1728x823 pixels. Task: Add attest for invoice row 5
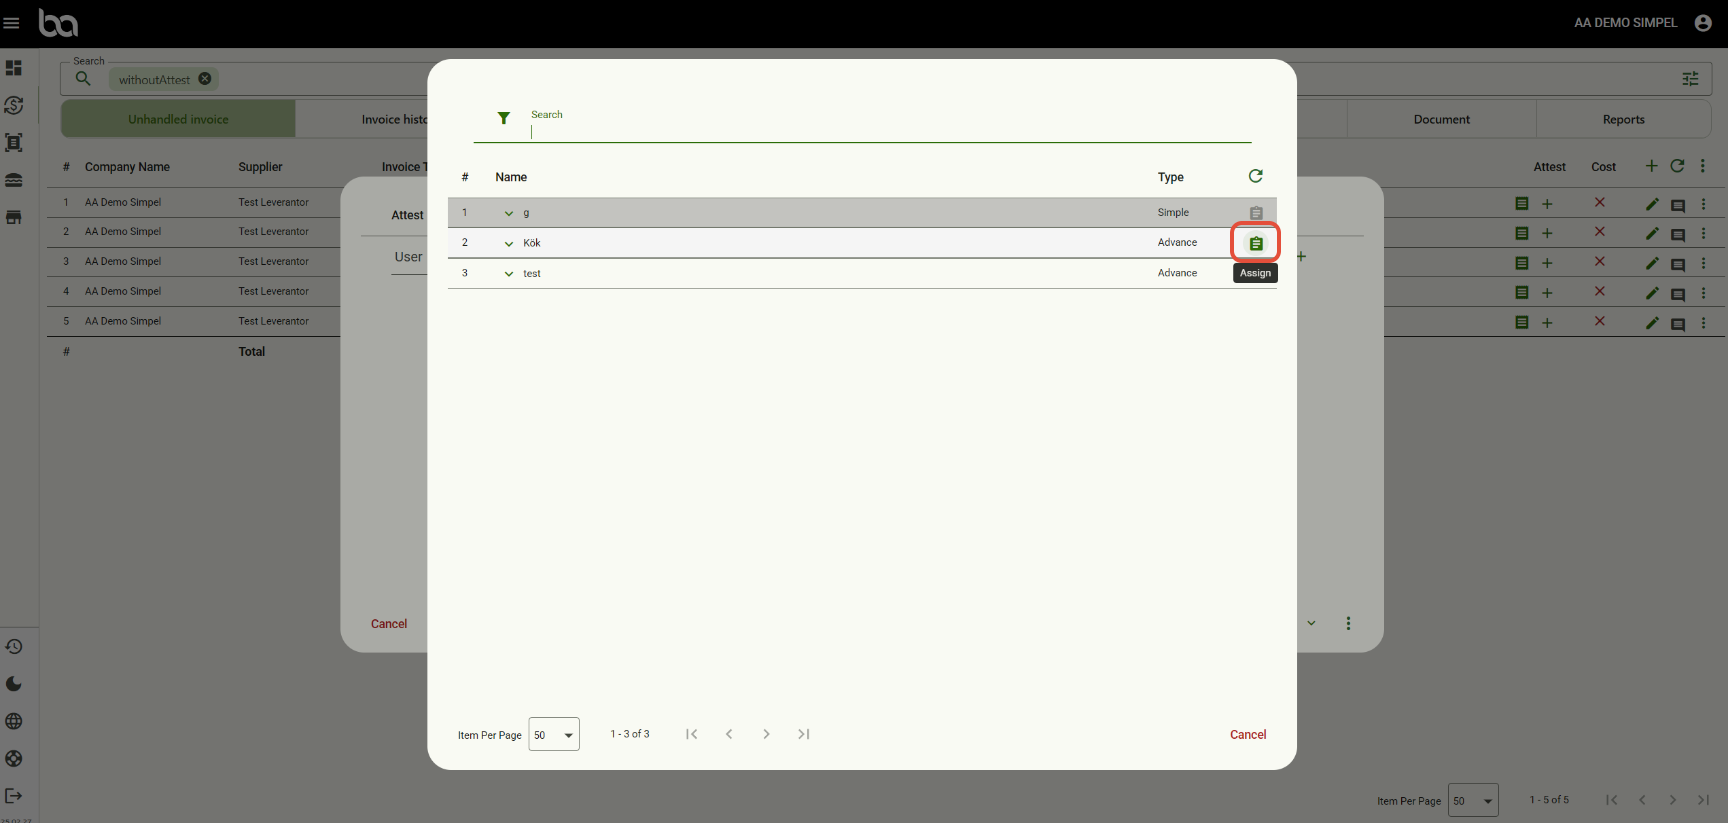point(1547,323)
